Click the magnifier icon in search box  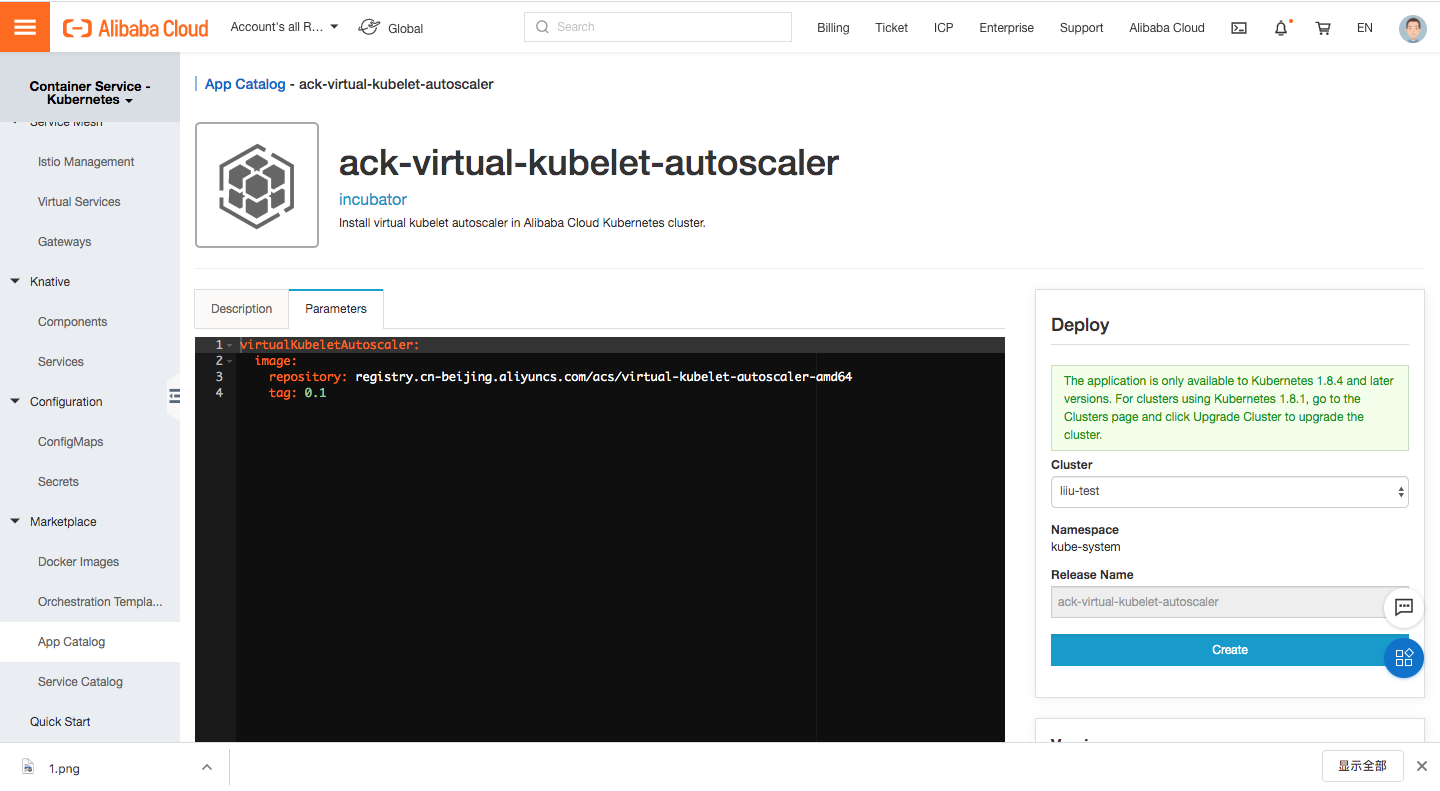(x=543, y=27)
